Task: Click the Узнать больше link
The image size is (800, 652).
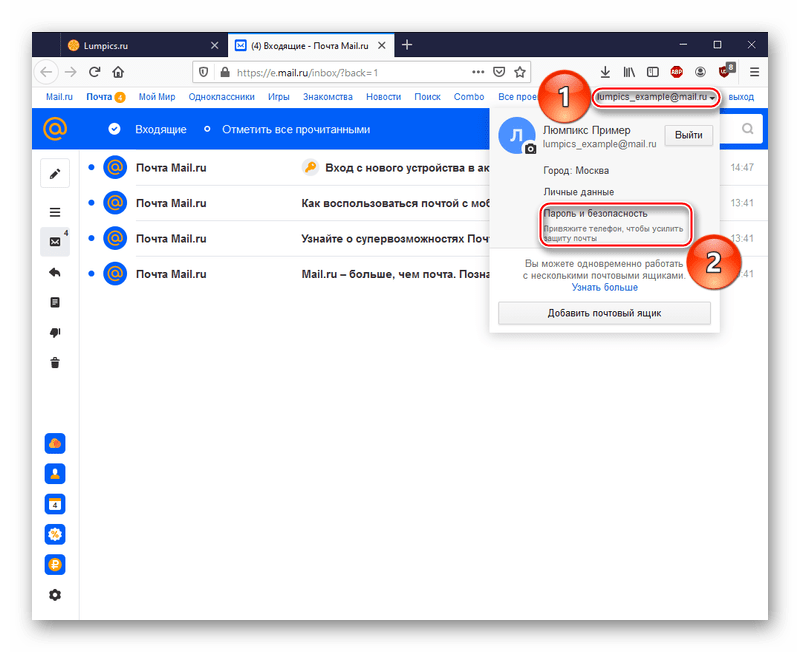Action: [604, 287]
